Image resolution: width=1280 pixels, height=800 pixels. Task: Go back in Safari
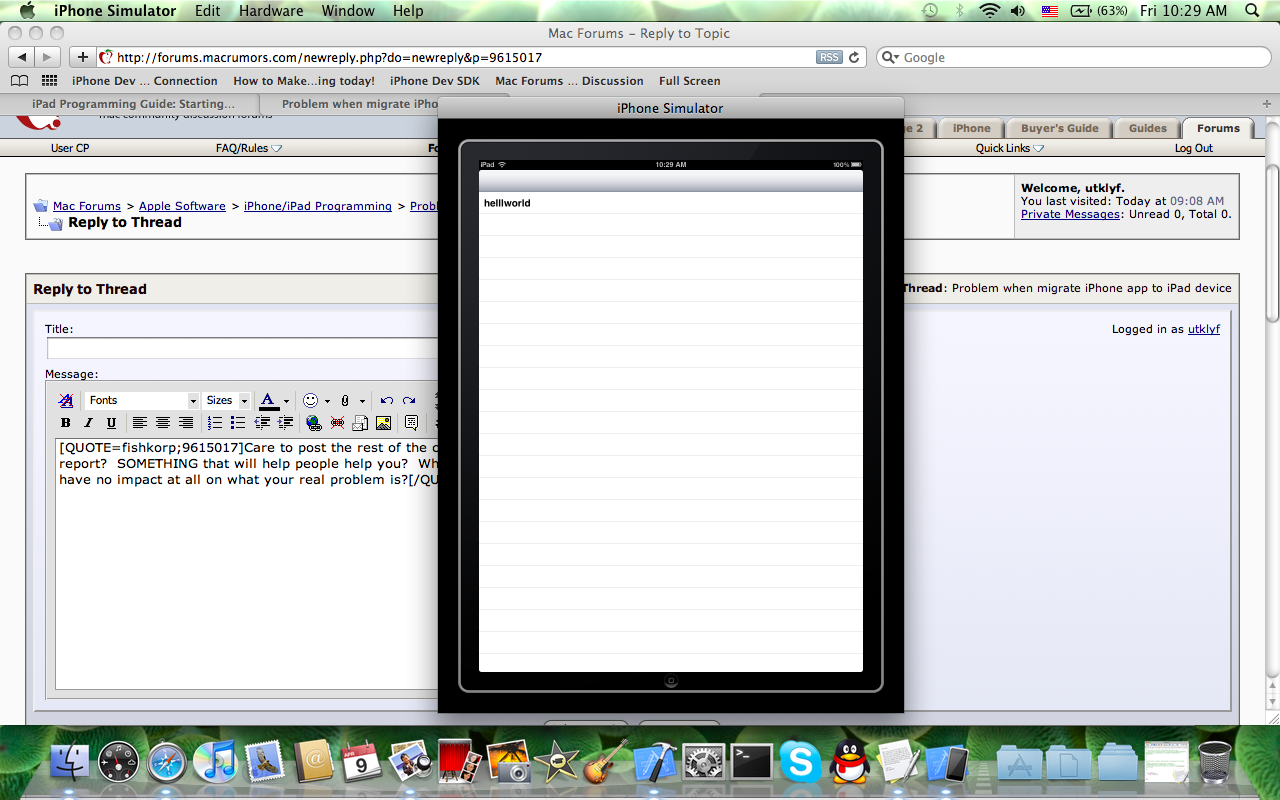pyautogui.click(x=22, y=57)
